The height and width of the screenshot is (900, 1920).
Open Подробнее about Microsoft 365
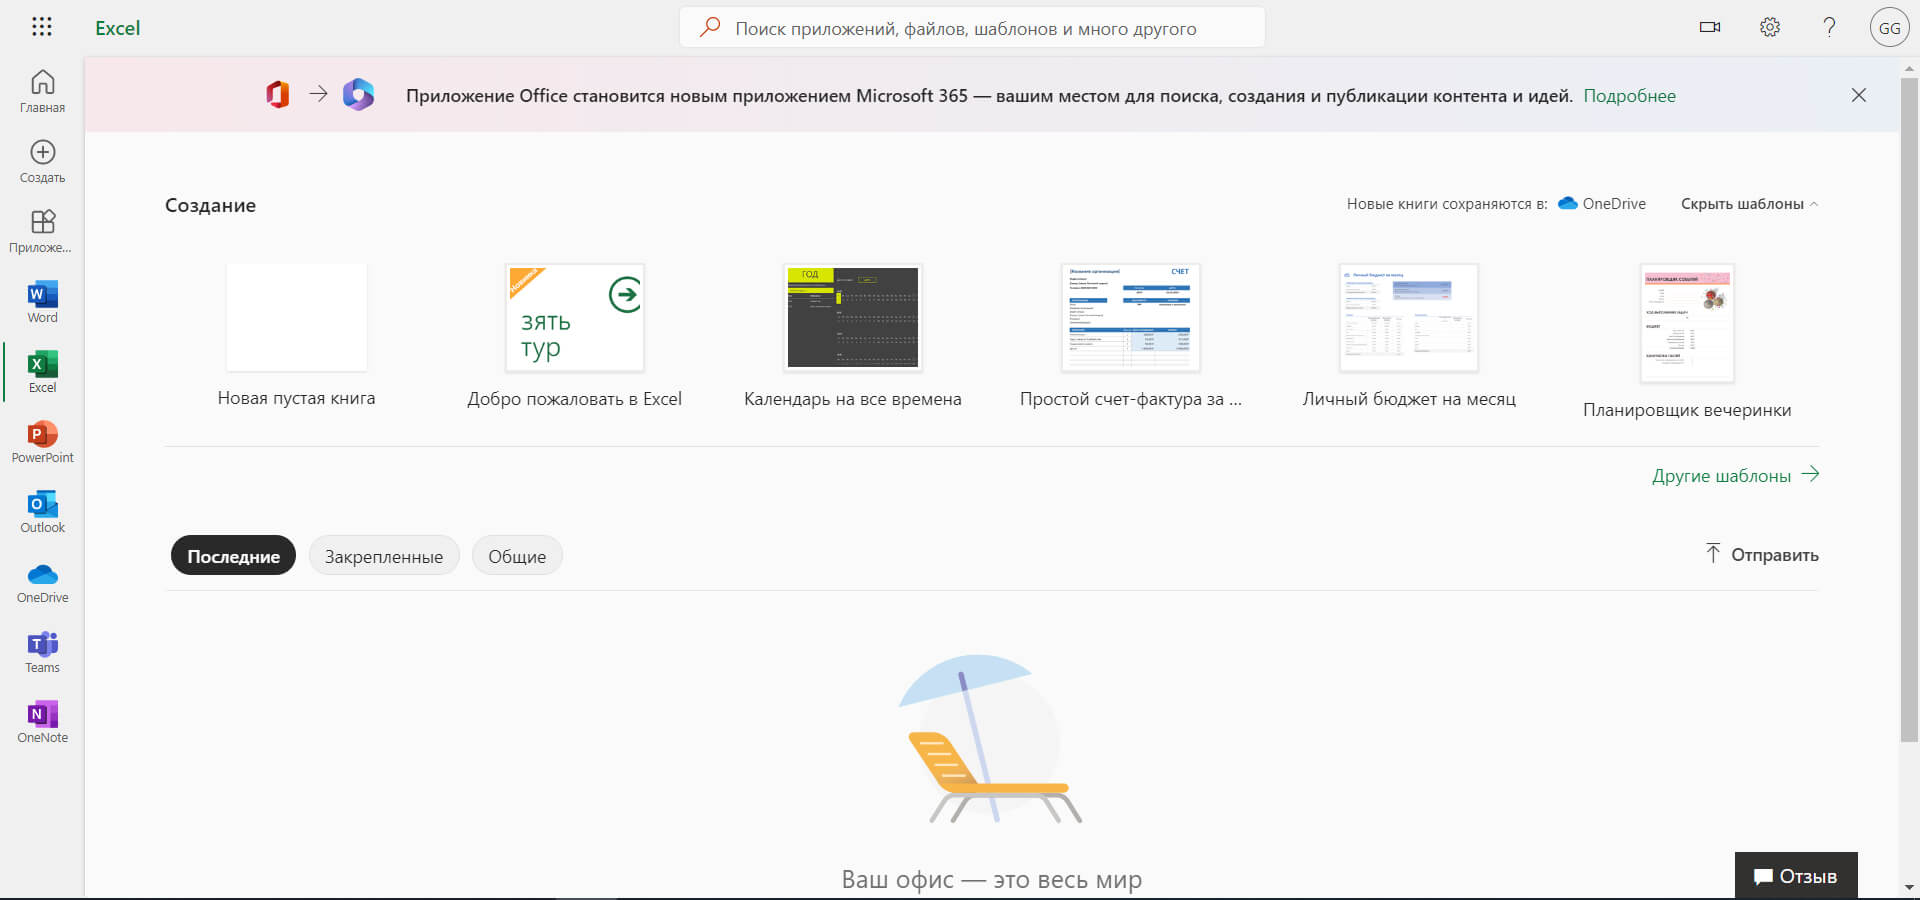coord(1629,96)
